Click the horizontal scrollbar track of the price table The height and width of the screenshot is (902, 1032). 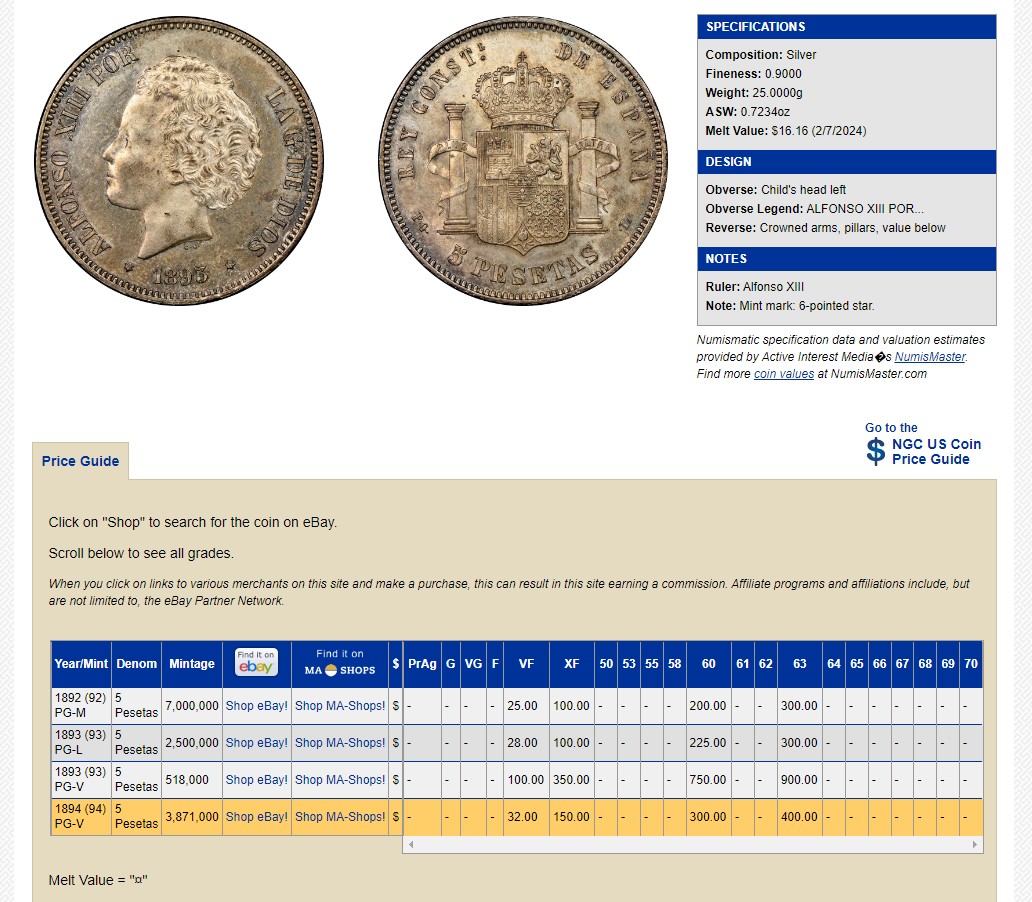(x=692, y=845)
